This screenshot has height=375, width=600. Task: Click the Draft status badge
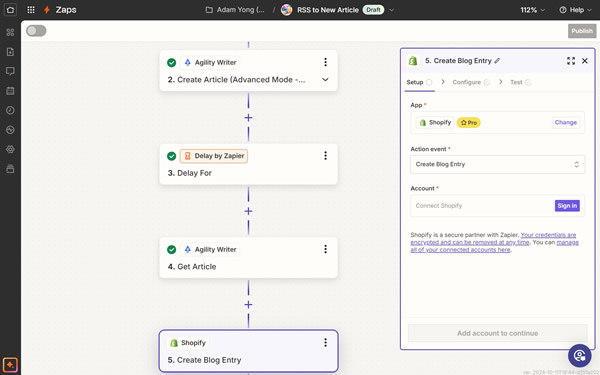[373, 10]
